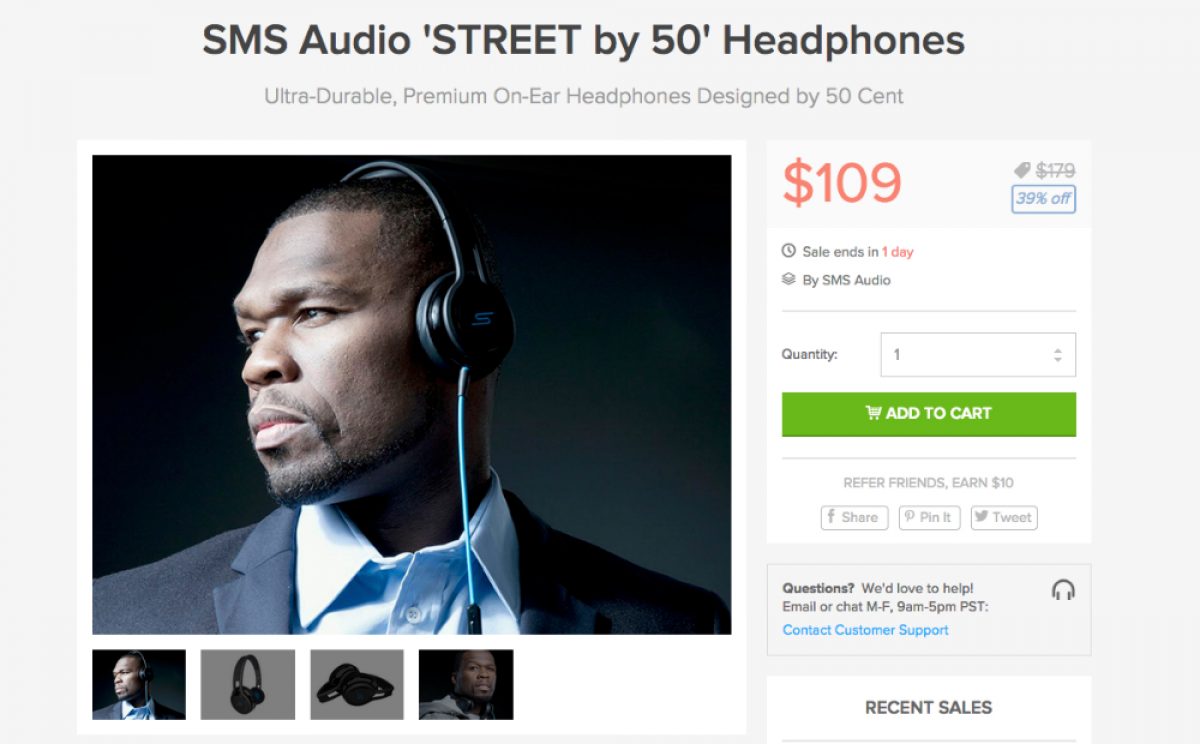
Task: Select the folded headphones thumbnail
Action: pos(357,685)
